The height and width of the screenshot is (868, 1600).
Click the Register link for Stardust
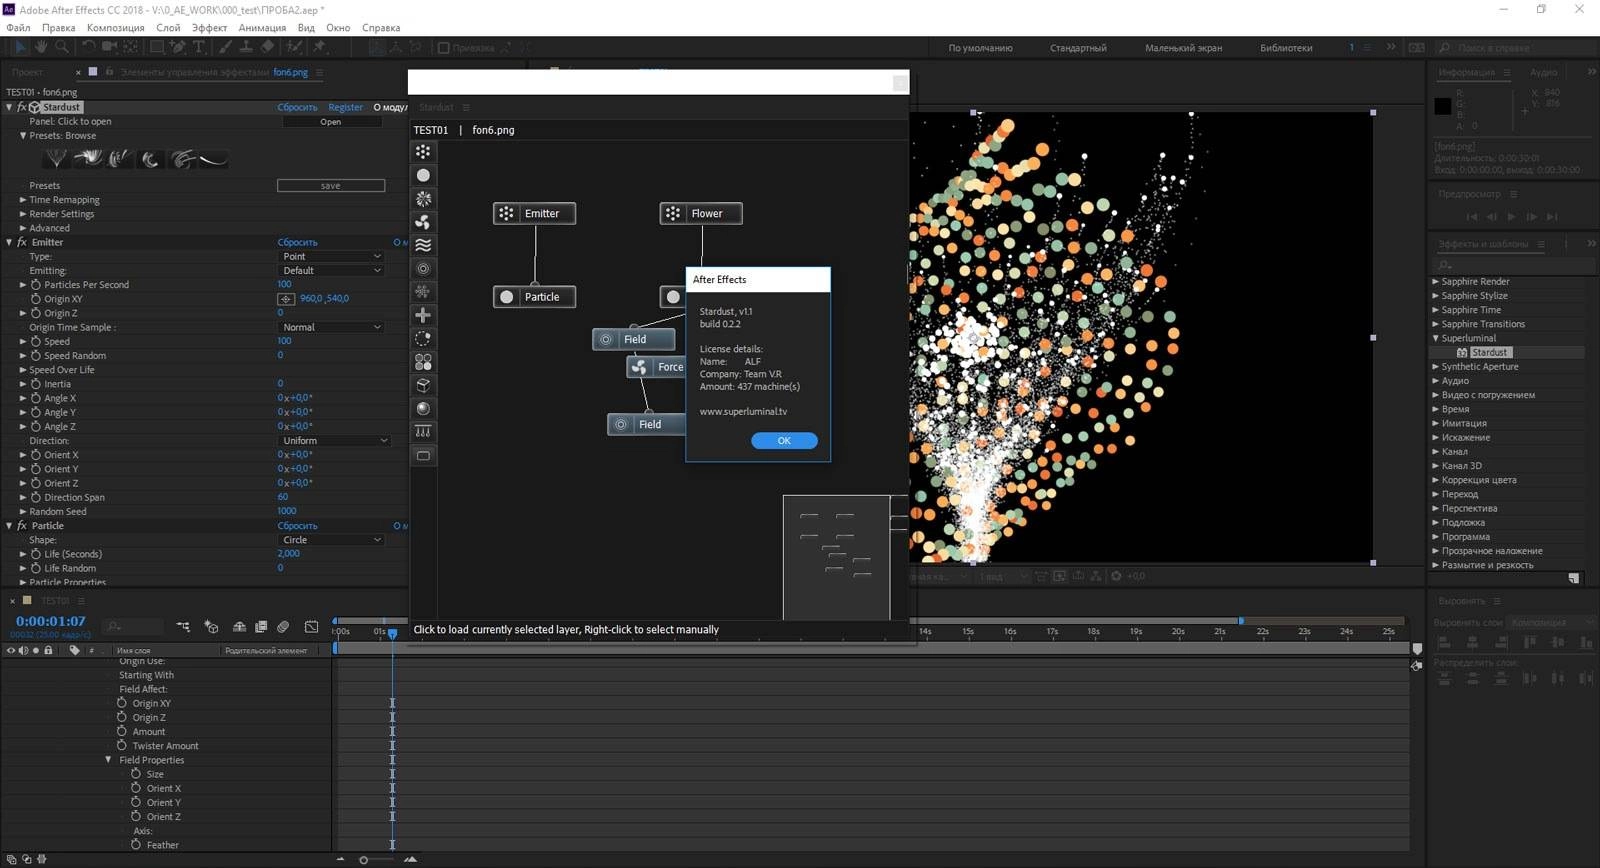tap(345, 108)
